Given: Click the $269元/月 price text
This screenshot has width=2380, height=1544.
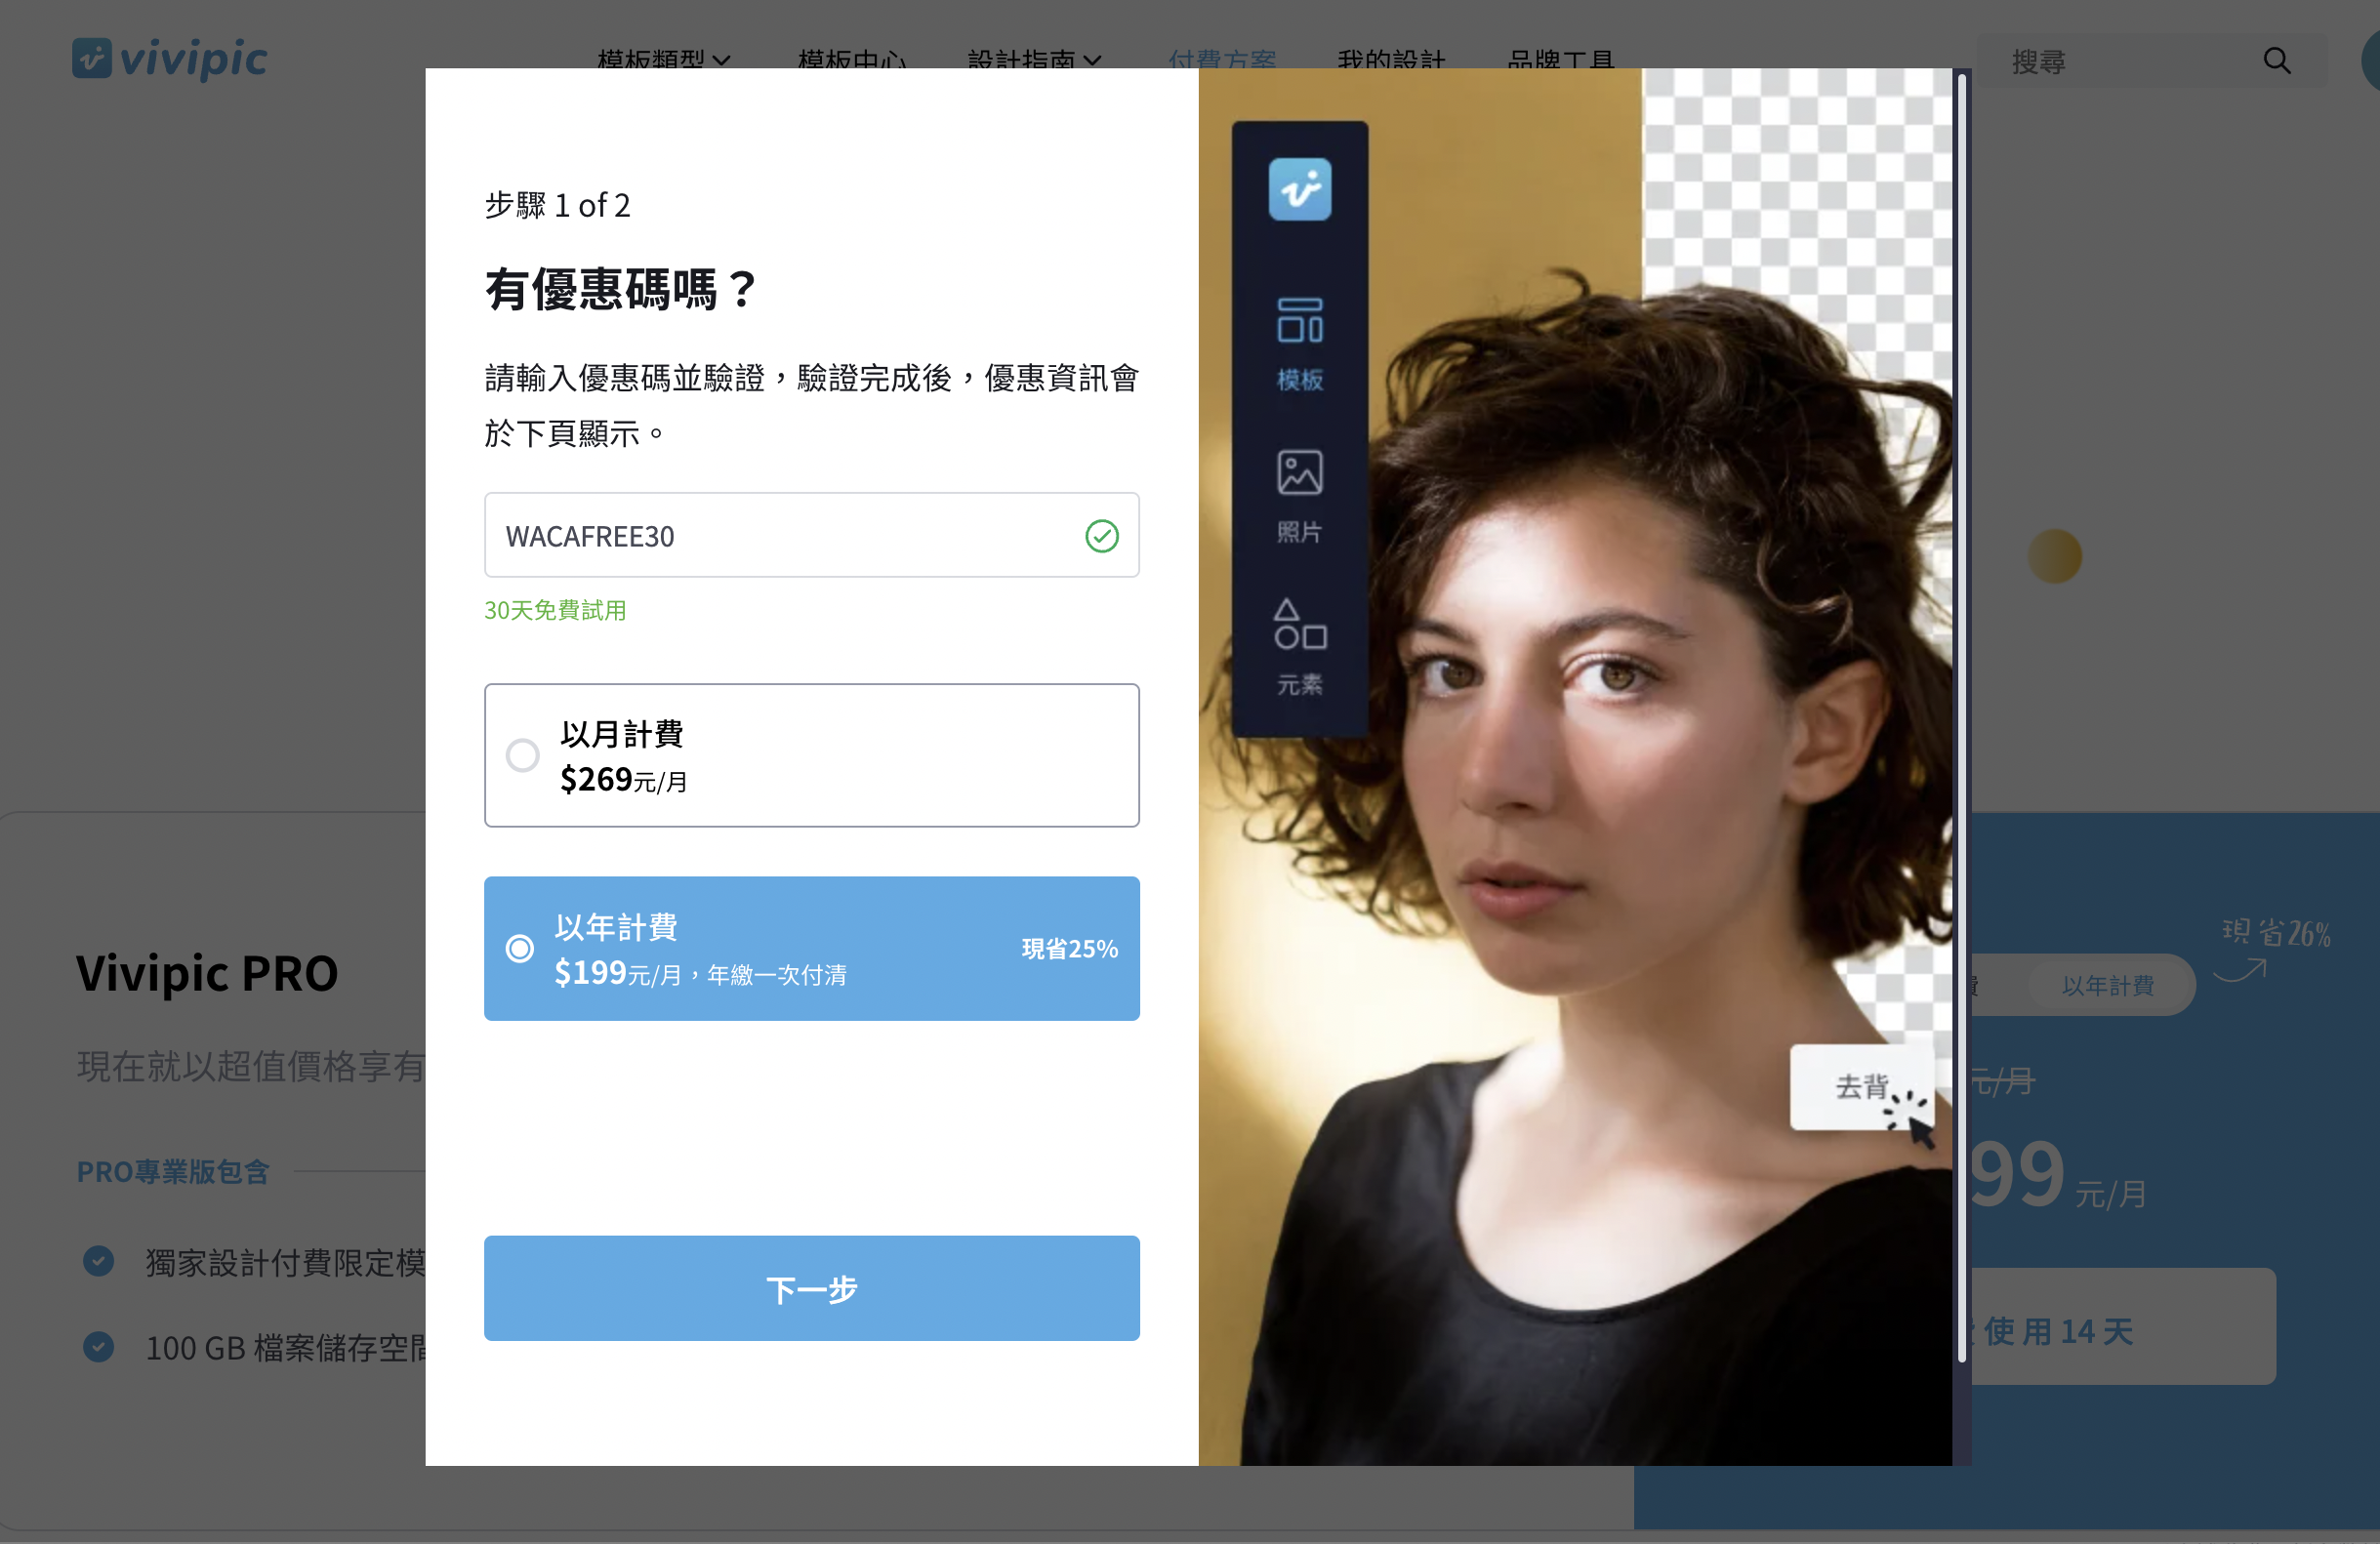Looking at the screenshot, I should (623, 779).
